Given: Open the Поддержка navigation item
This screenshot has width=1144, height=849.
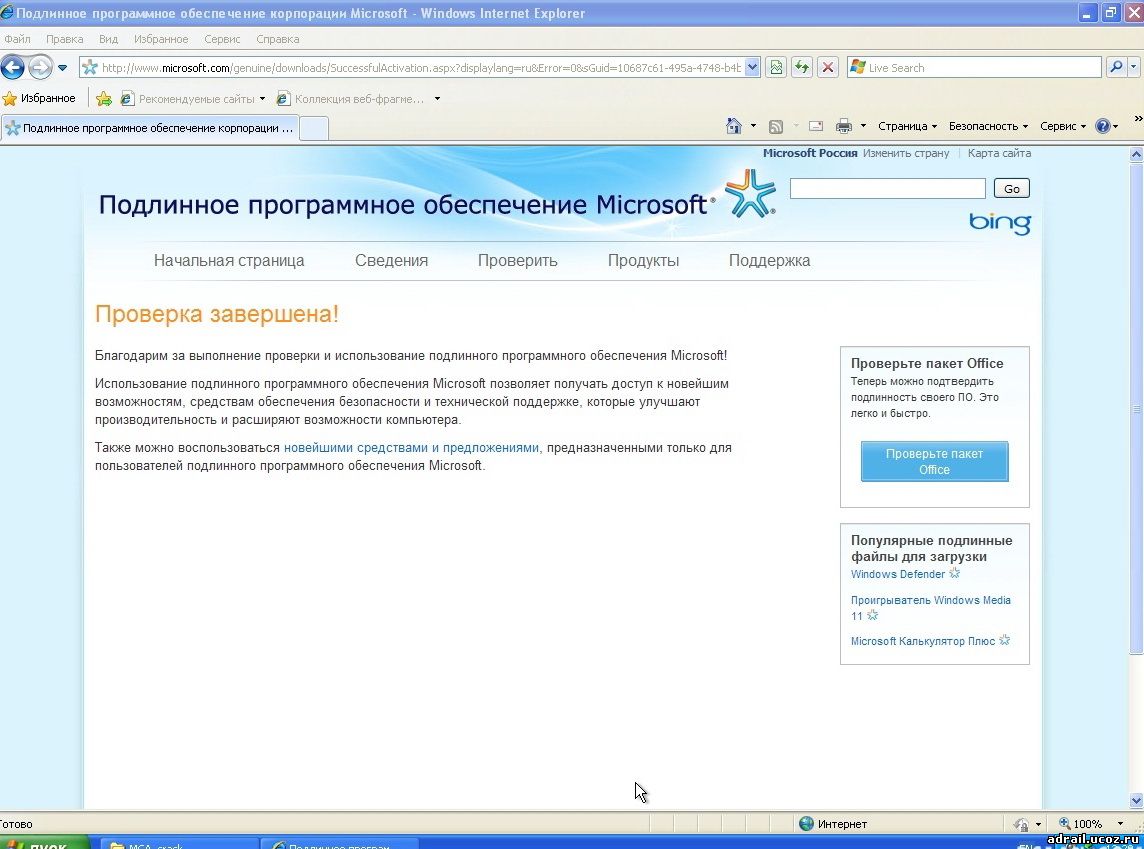Looking at the screenshot, I should click(769, 260).
